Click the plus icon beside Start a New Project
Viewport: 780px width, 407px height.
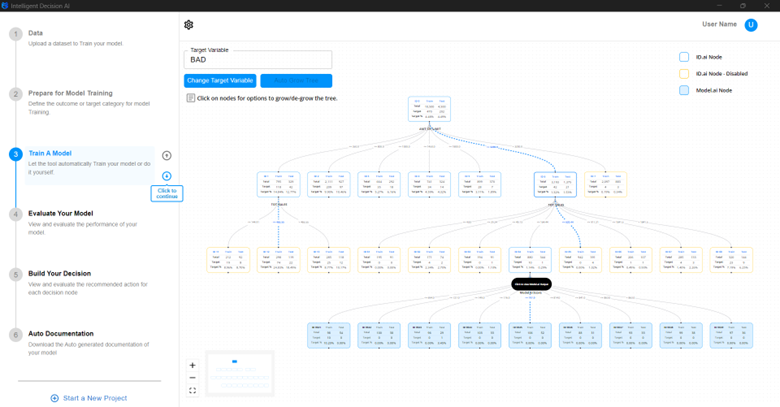55,398
